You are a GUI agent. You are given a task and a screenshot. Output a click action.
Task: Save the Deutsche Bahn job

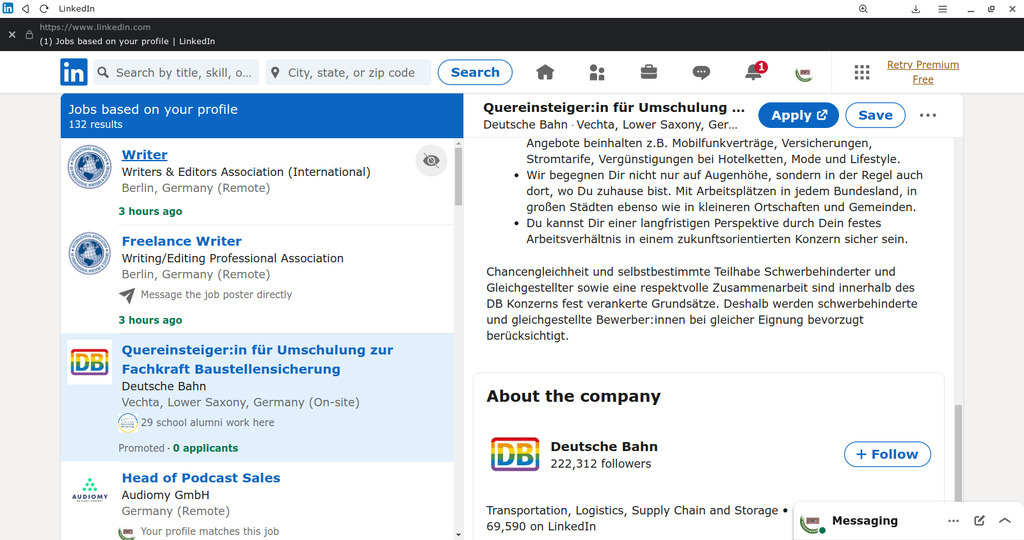tap(875, 115)
